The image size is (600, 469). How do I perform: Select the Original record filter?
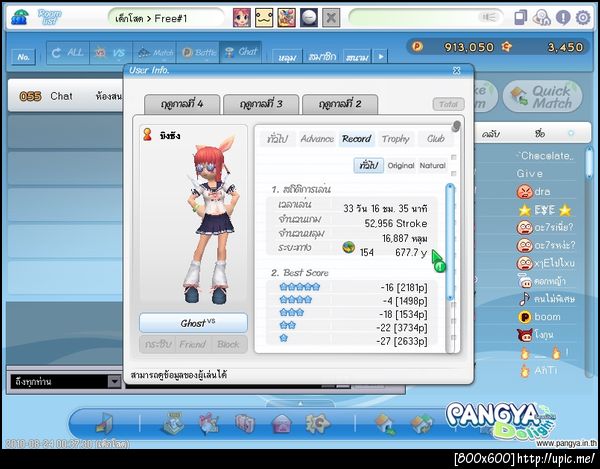coord(401,165)
